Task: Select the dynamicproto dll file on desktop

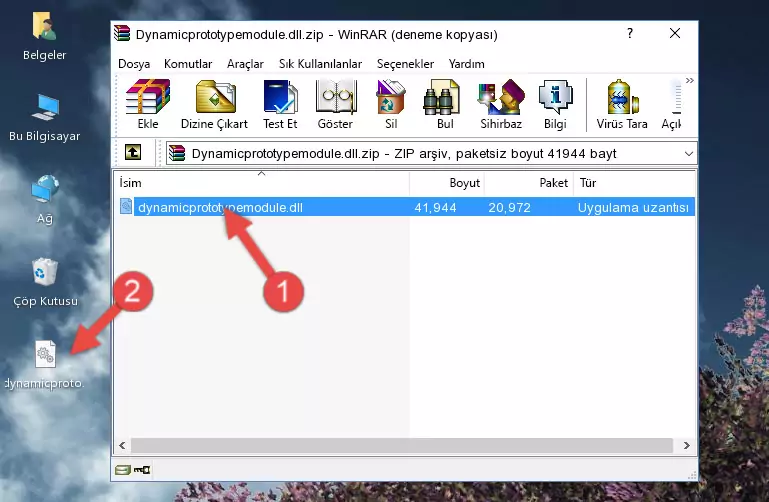Action: 45,365
